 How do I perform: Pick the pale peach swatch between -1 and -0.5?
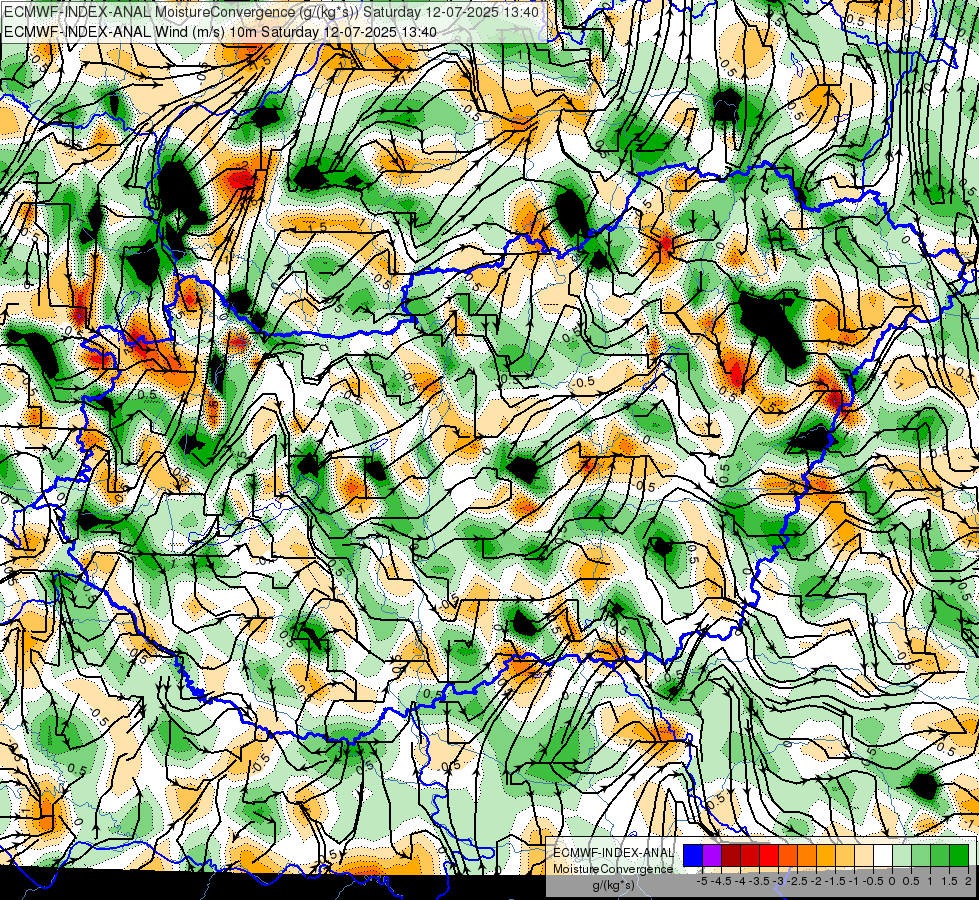point(864,856)
